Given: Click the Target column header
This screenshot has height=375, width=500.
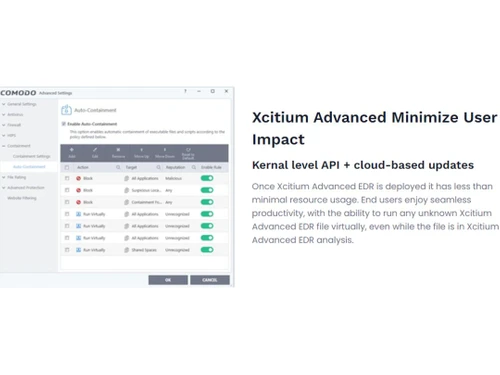Looking at the screenshot, I should click(131, 167).
